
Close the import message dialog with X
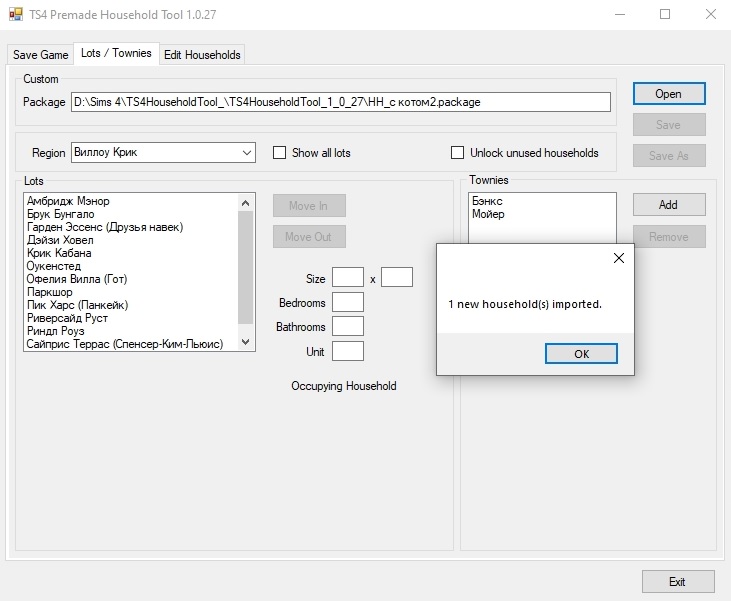(x=618, y=258)
